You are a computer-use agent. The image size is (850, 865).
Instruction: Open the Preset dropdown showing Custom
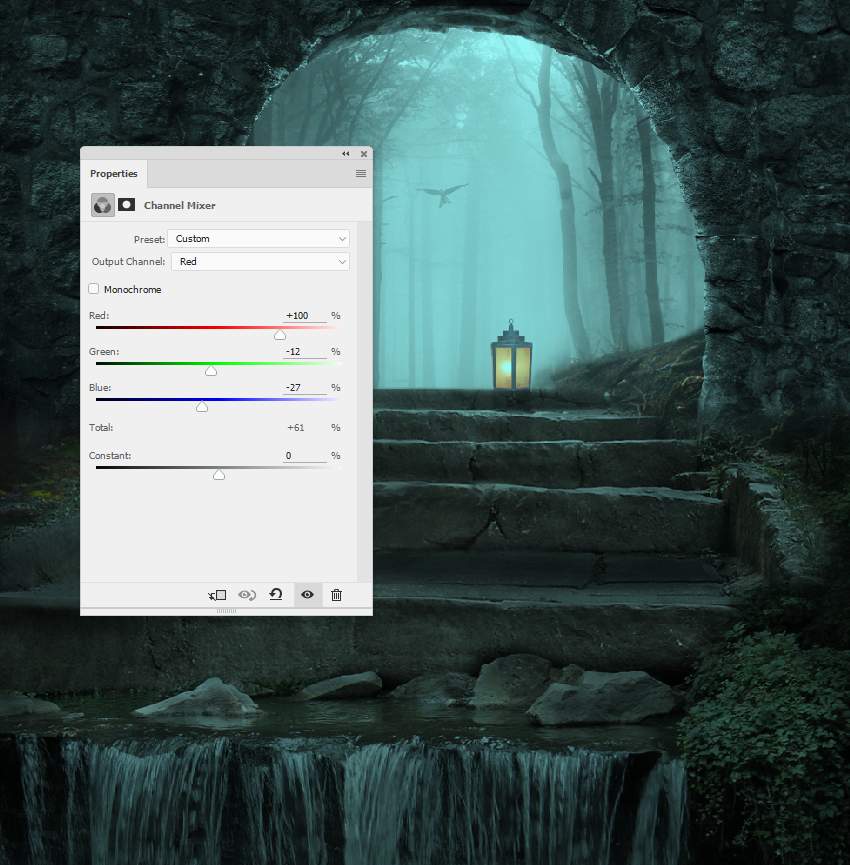pyautogui.click(x=258, y=239)
